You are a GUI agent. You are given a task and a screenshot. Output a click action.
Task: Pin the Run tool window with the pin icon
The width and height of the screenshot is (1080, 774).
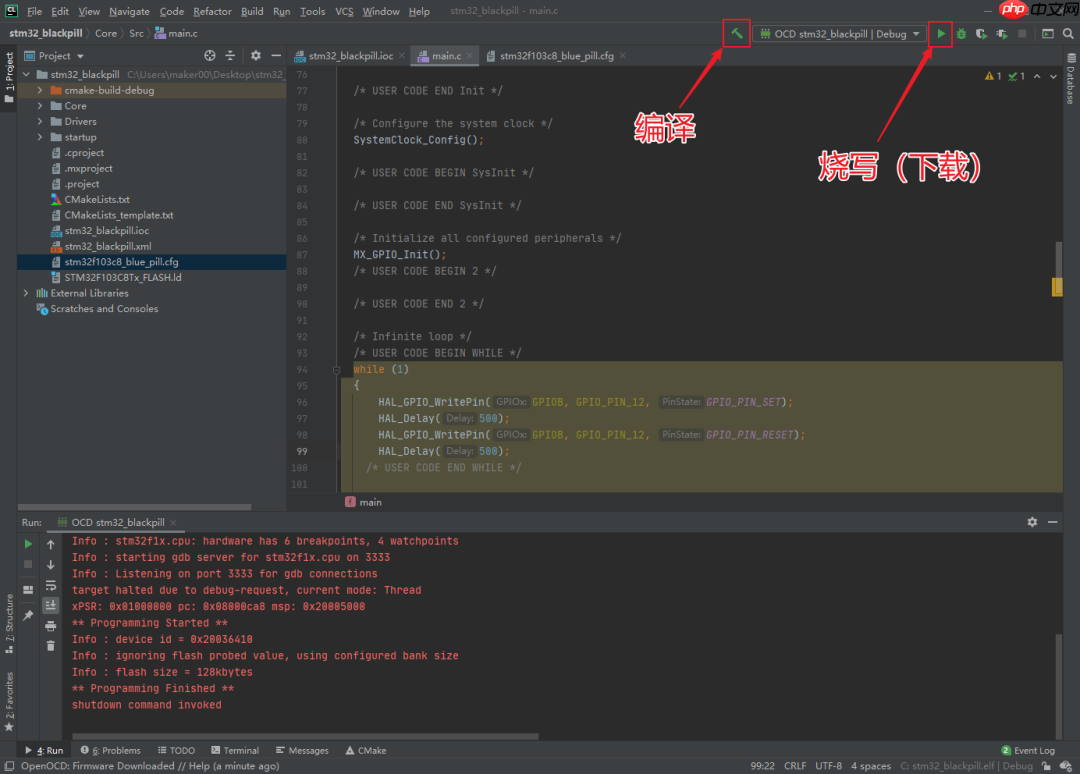pos(27,613)
